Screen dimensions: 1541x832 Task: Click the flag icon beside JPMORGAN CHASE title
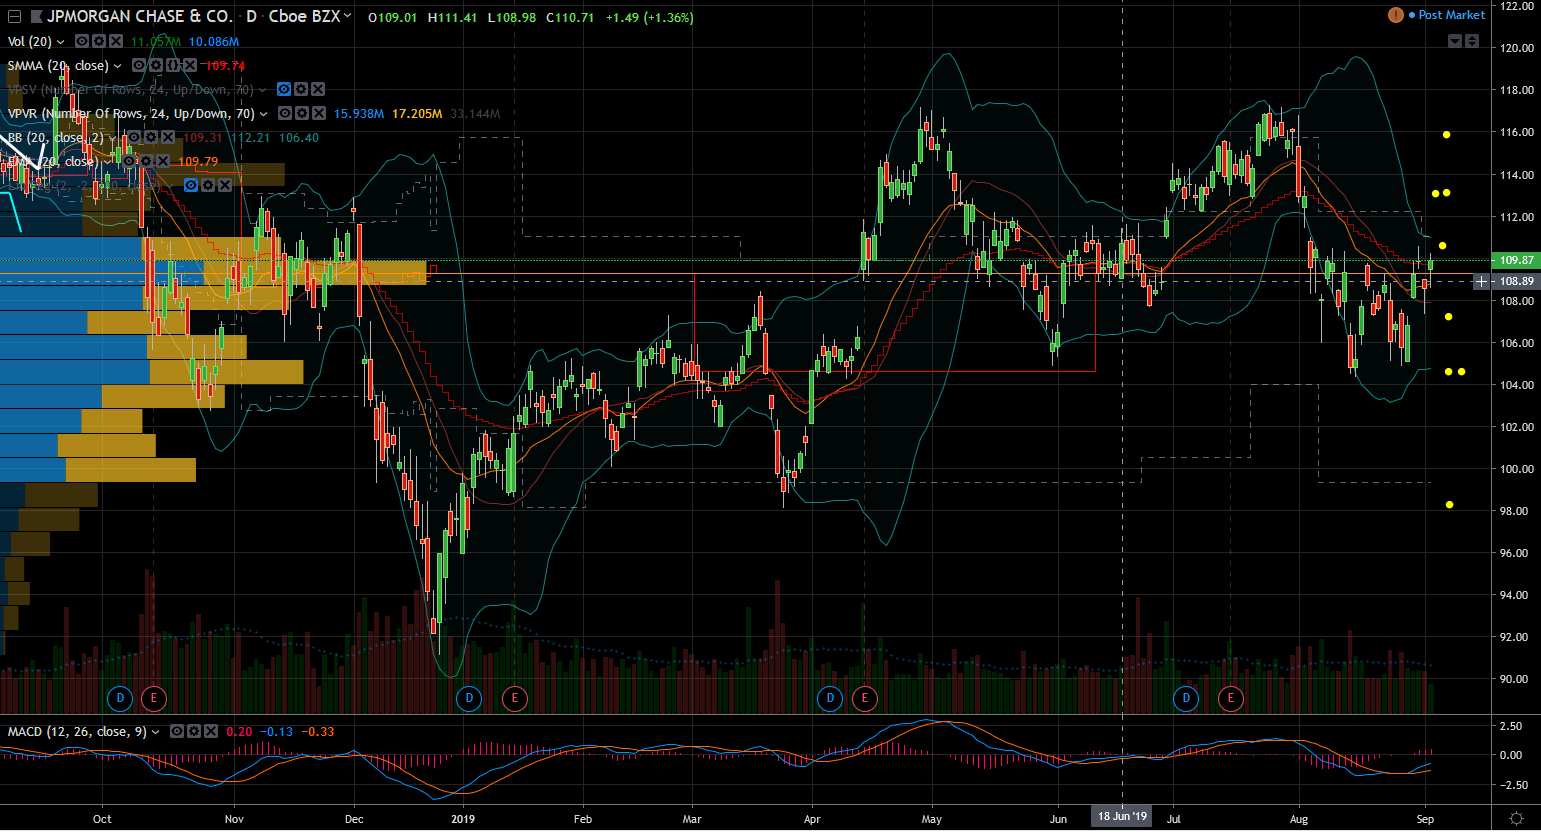point(36,17)
